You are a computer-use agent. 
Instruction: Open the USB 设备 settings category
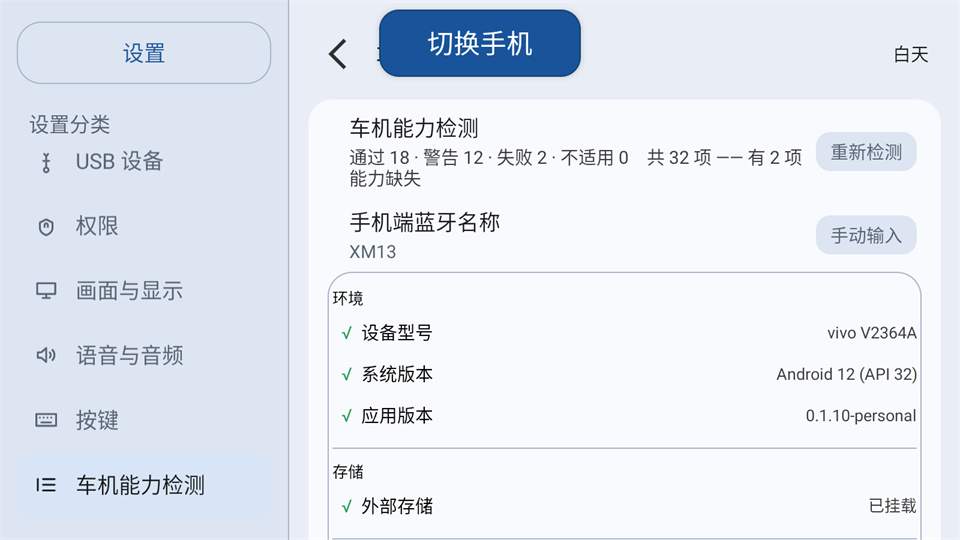(x=144, y=162)
